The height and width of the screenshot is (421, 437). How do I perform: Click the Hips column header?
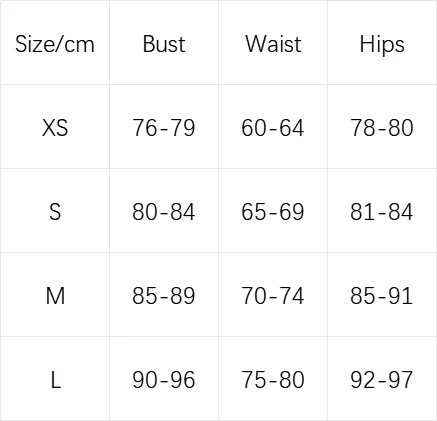coord(382,45)
